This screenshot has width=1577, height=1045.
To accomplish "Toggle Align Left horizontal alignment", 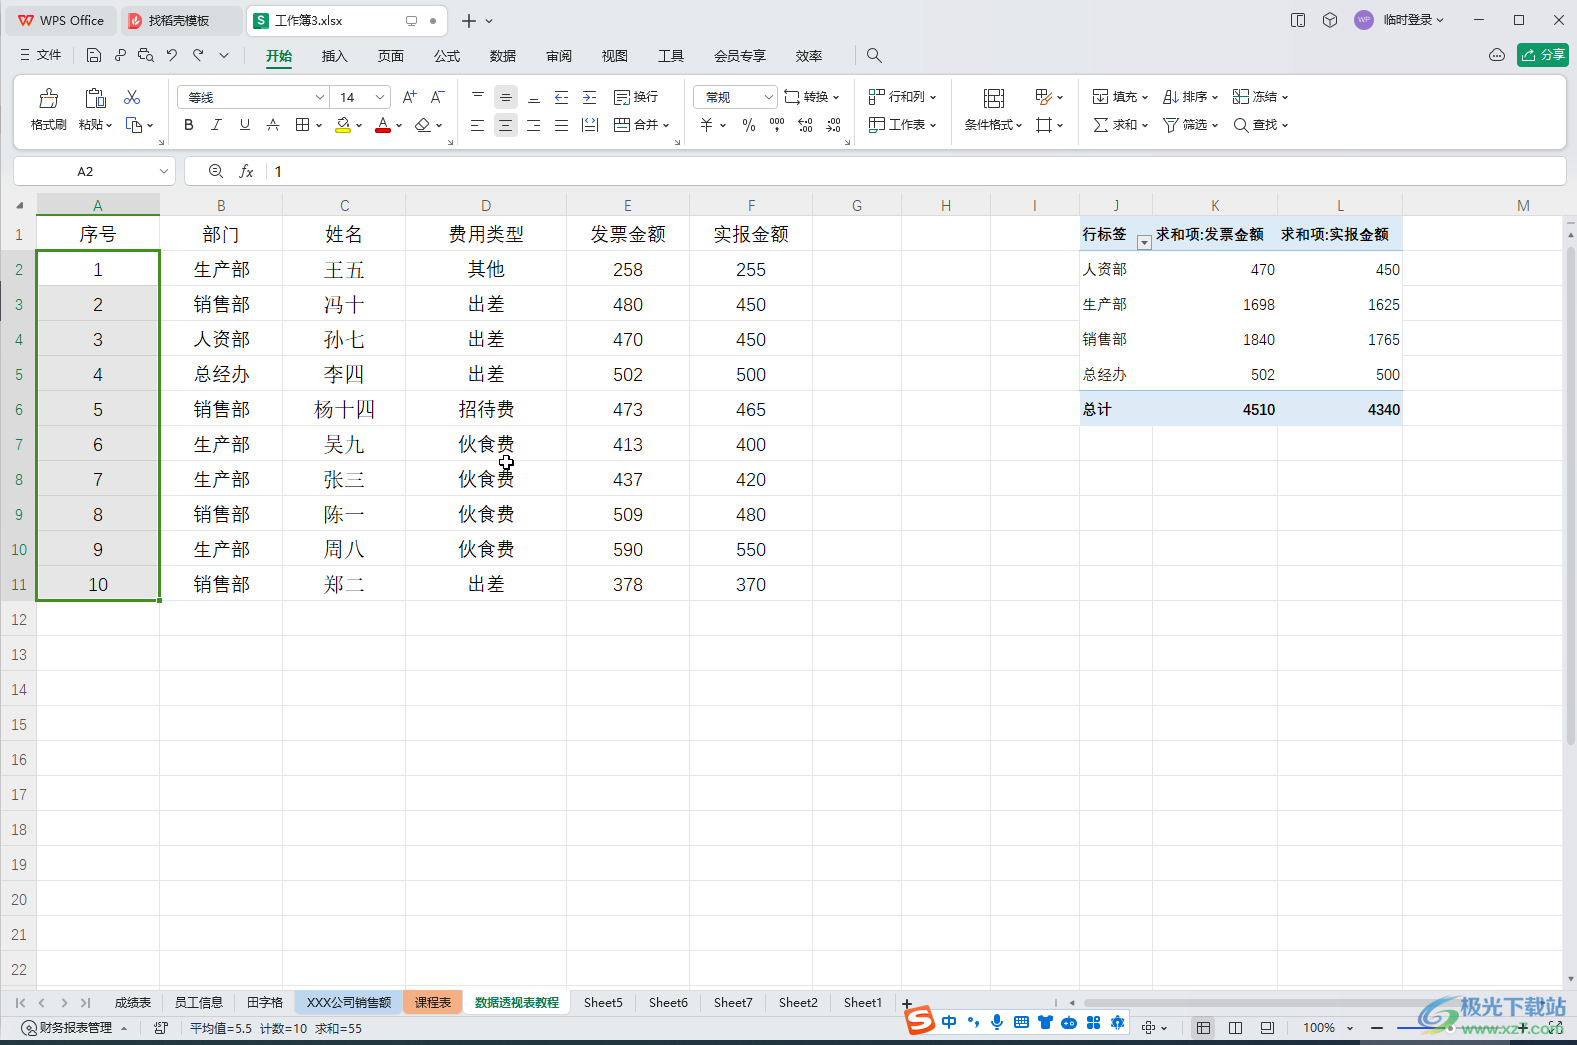I will (x=478, y=125).
